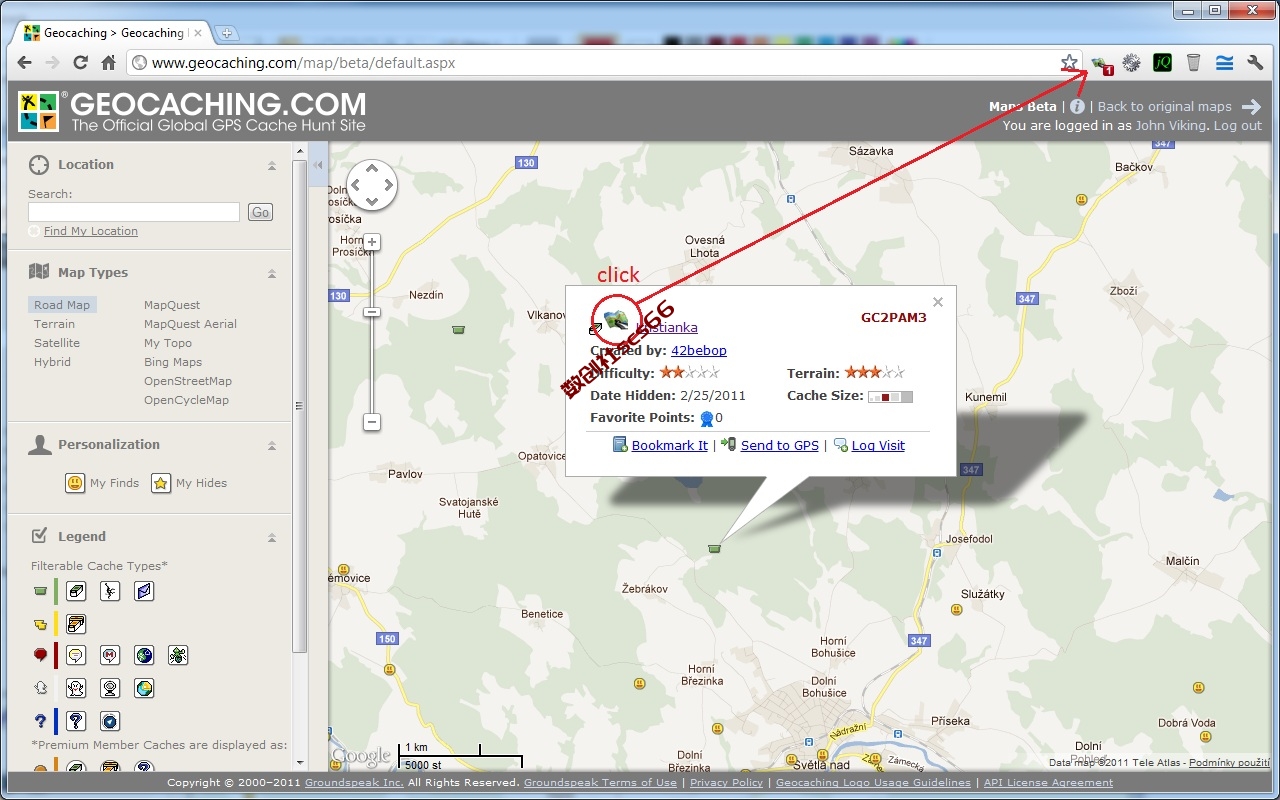
Task: Choose MapQuest Aerial map type
Action: coord(190,324)
